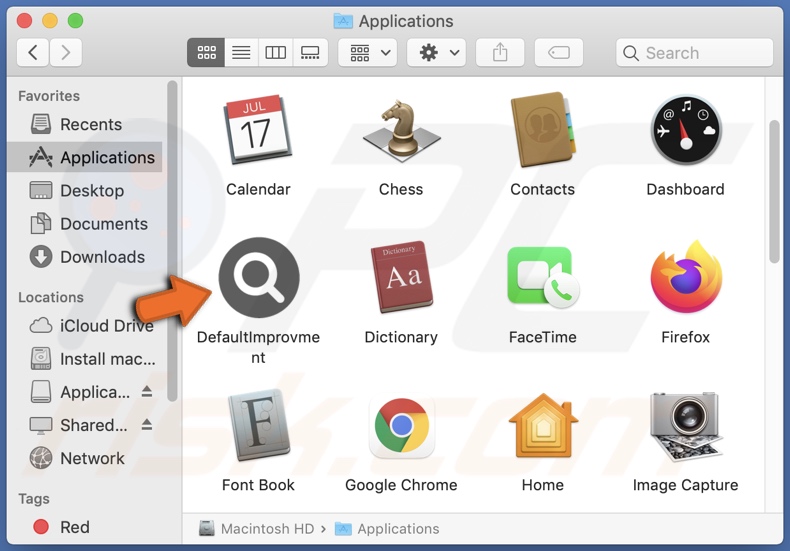Click the sidebar vertical scrollbar
790x551 pixels.
[172, 241]
